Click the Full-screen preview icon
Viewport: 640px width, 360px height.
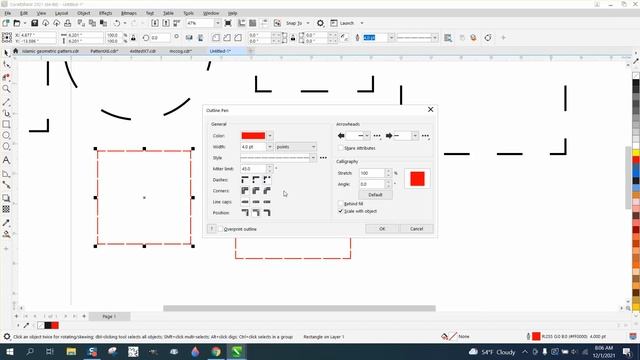[x=228, y=23]
